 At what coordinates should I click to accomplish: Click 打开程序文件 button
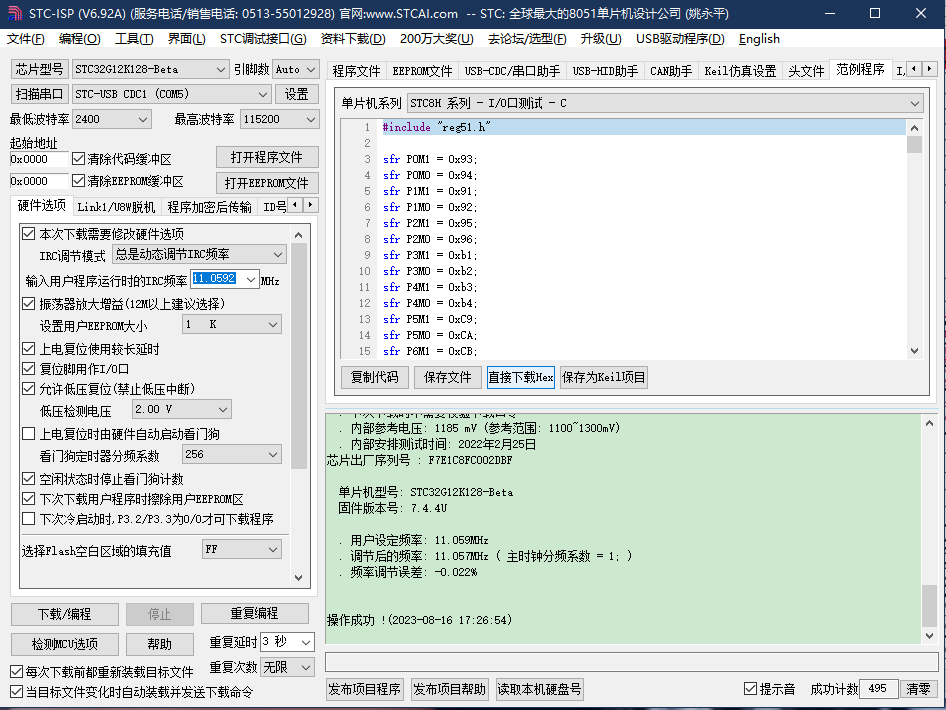(267, 157)
